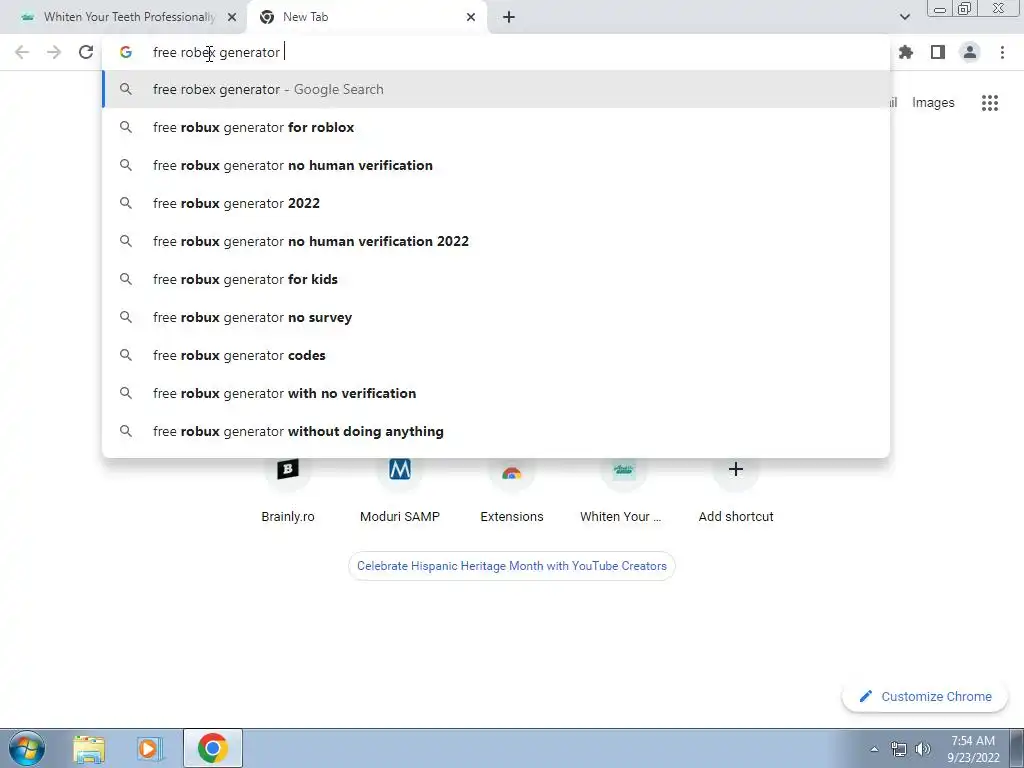Open the Moduri SAMP shortcut
Viewport: 1024px width, 768px height.
(400, 490)
